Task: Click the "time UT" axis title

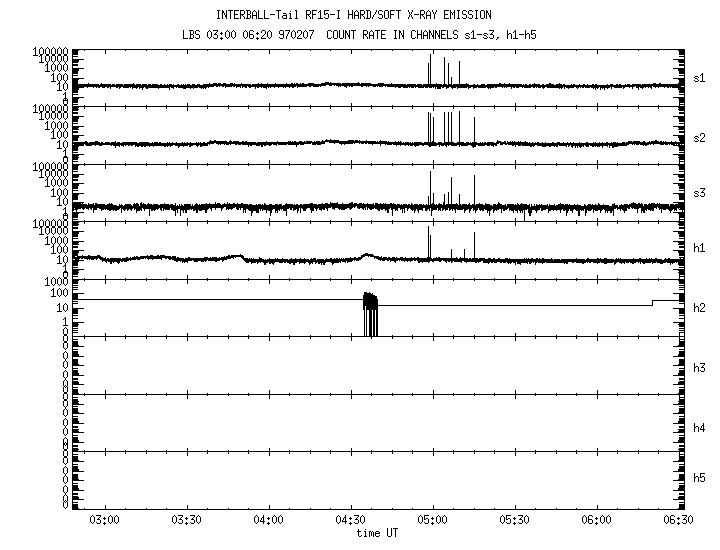Action: (381, 533)
